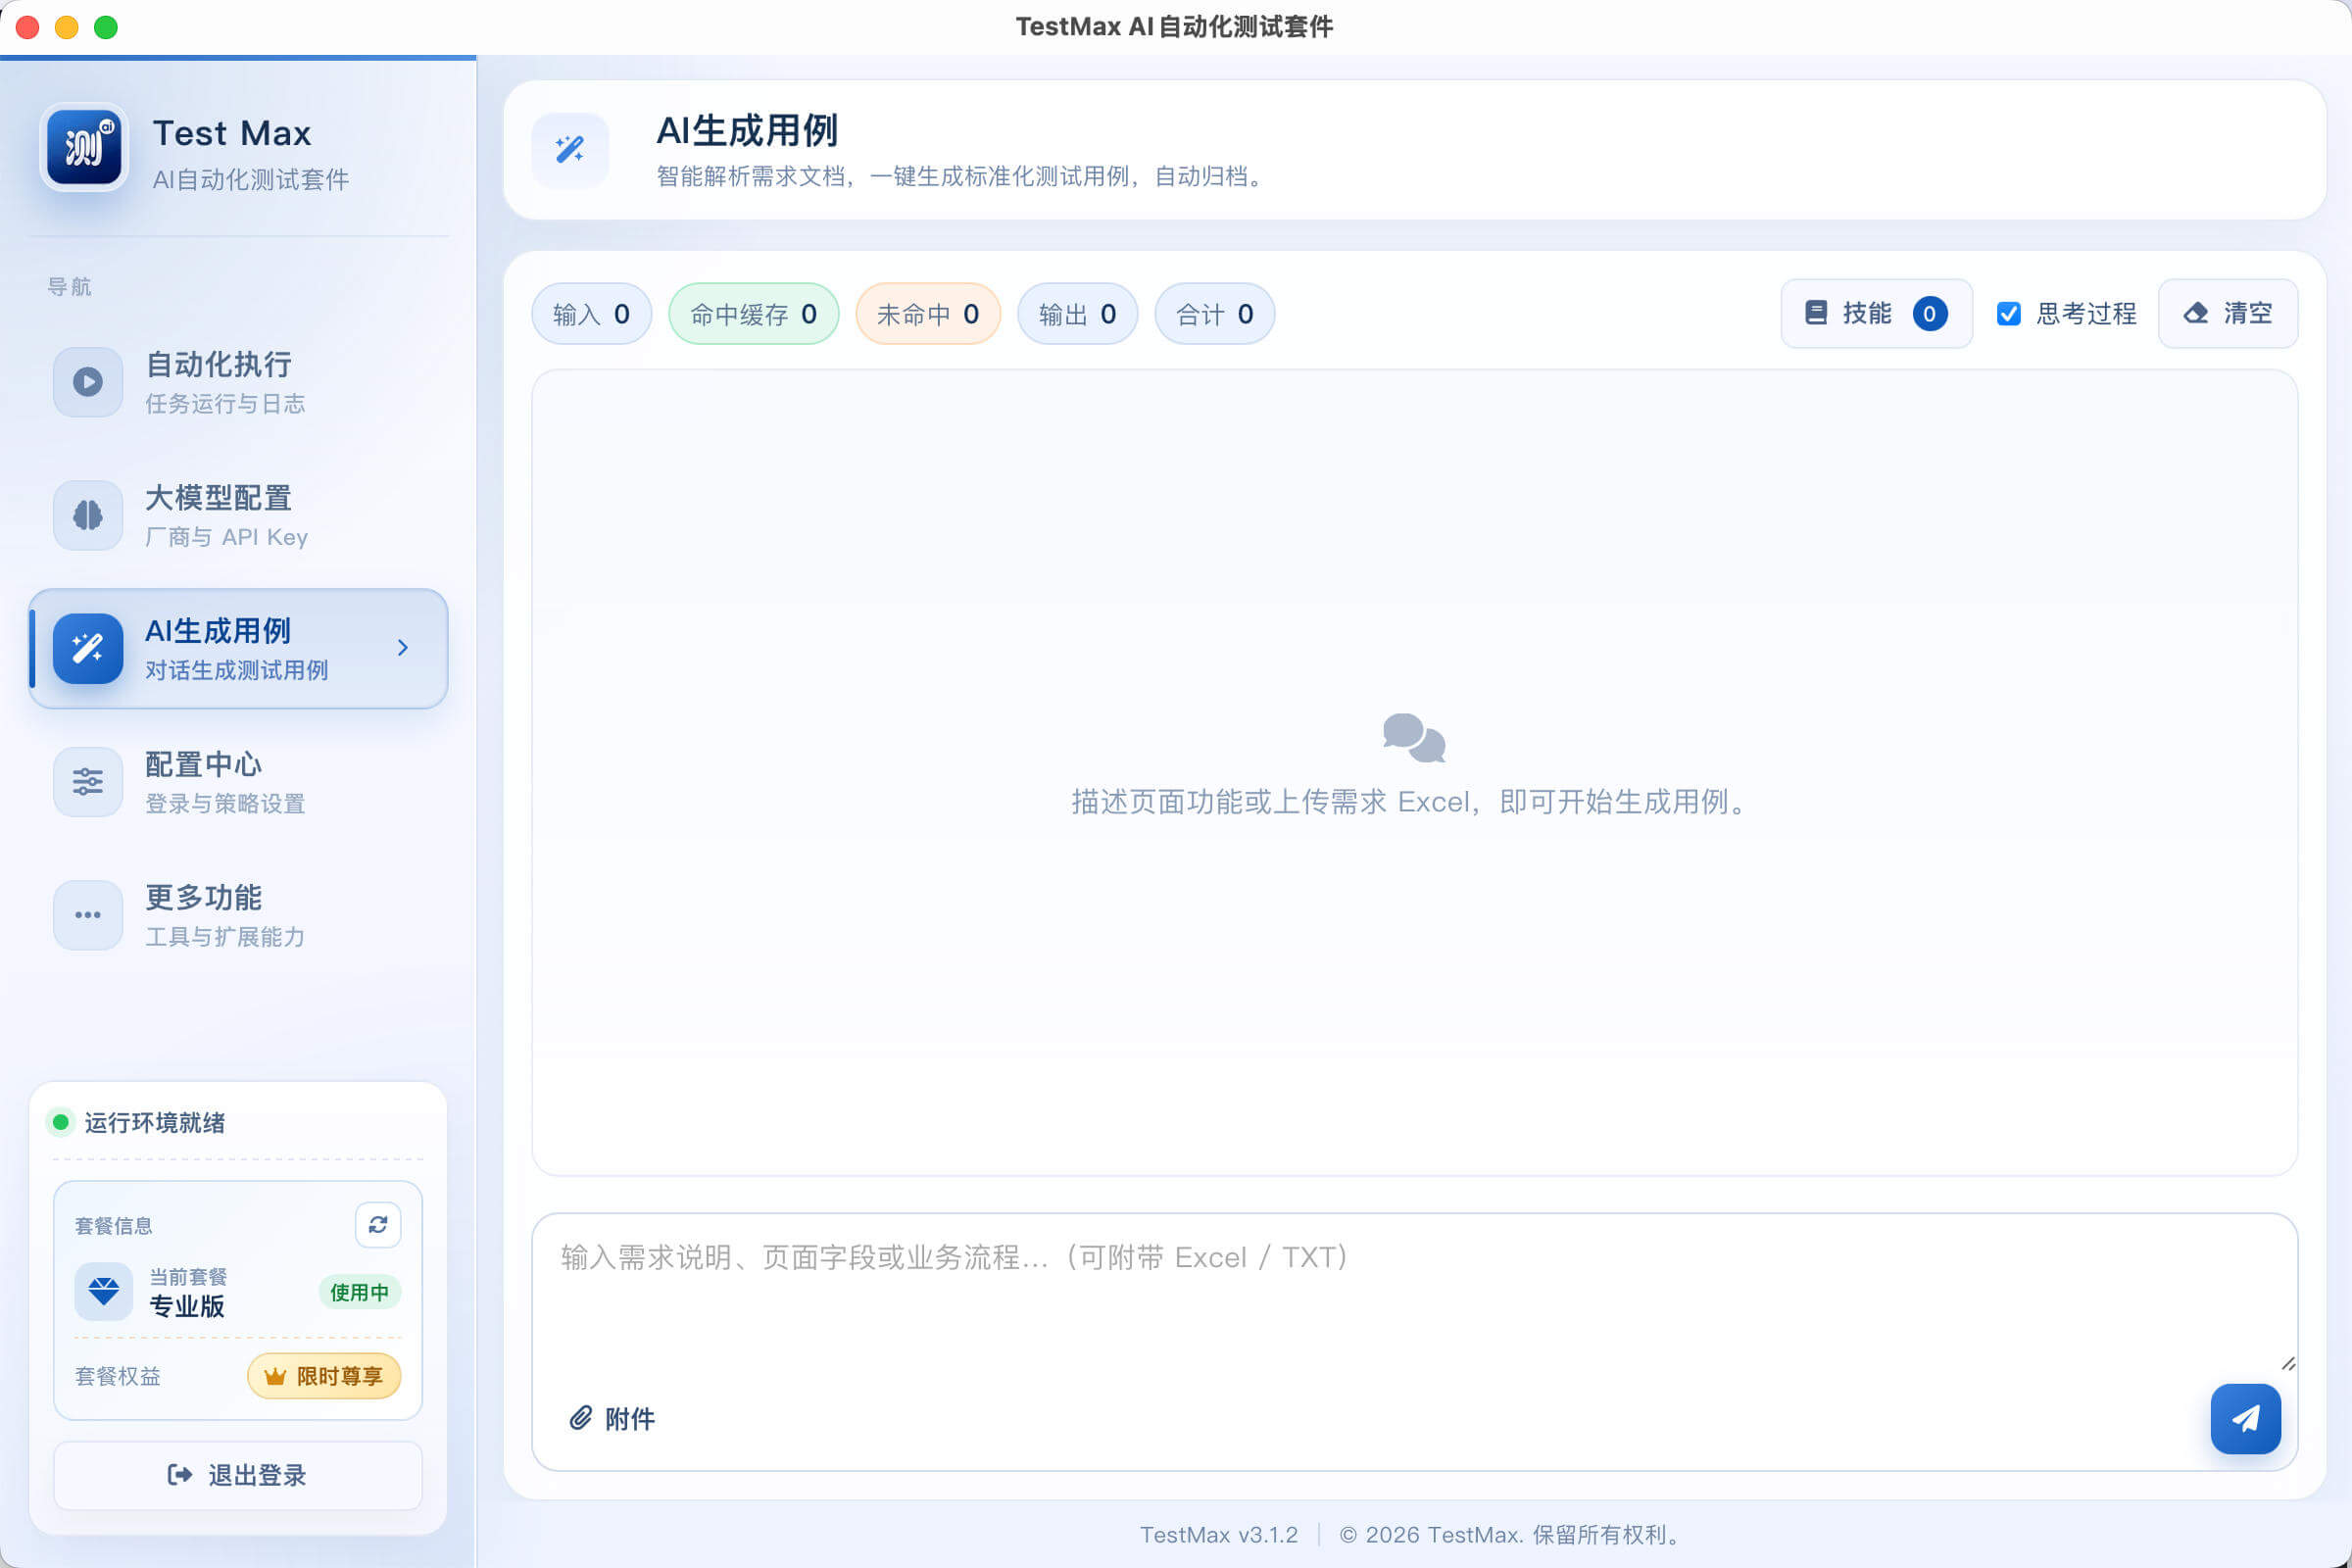This screenshot has width=2352, height=1568.
Task: Click the 附件 attachment button
Action: tap(612, 1418)
